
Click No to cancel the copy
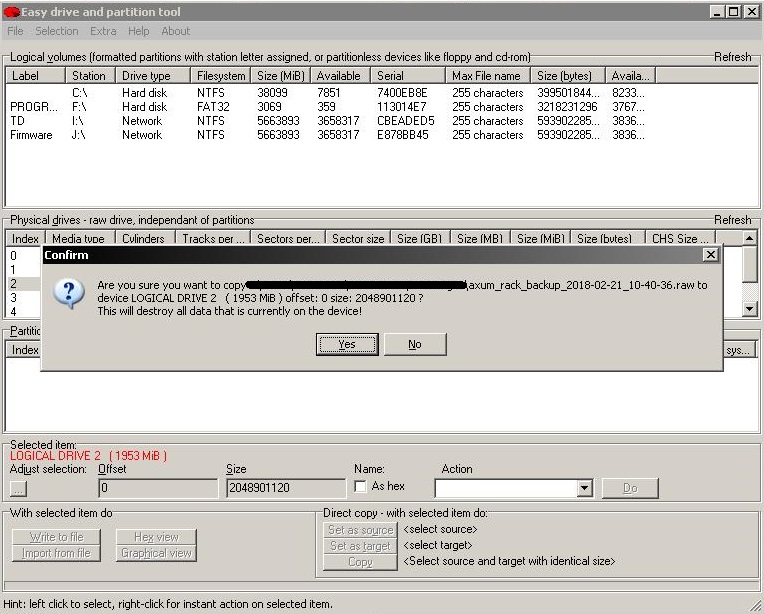tap(414, 344)
